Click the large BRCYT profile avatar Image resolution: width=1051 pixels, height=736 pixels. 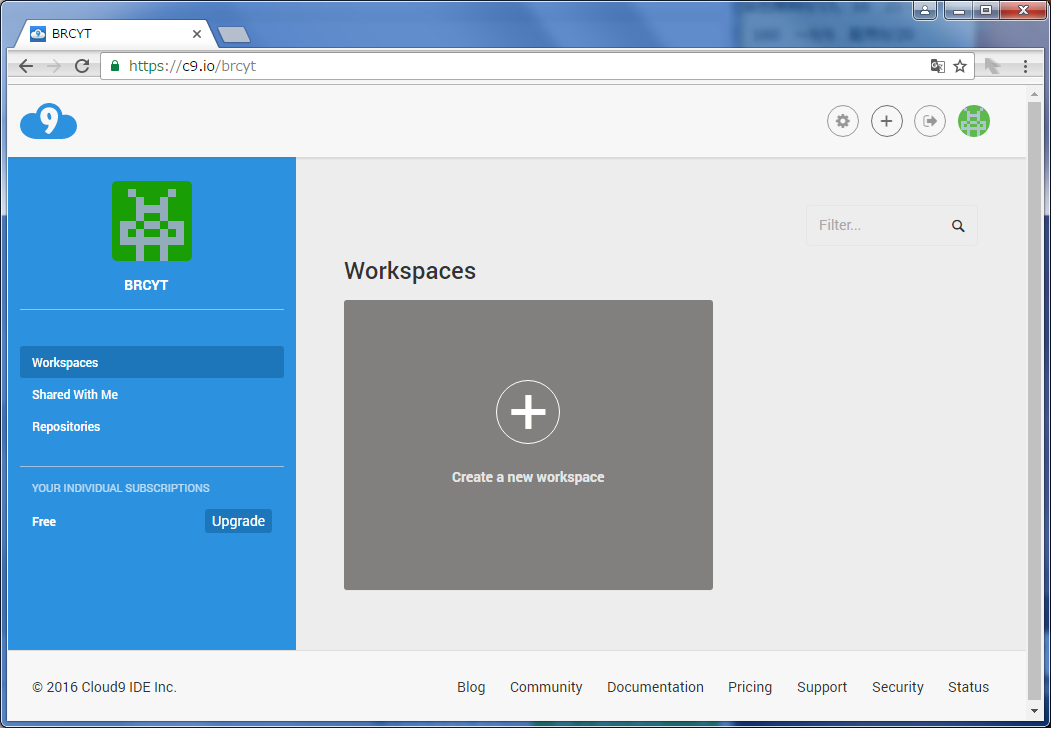[x=152, y=221]
